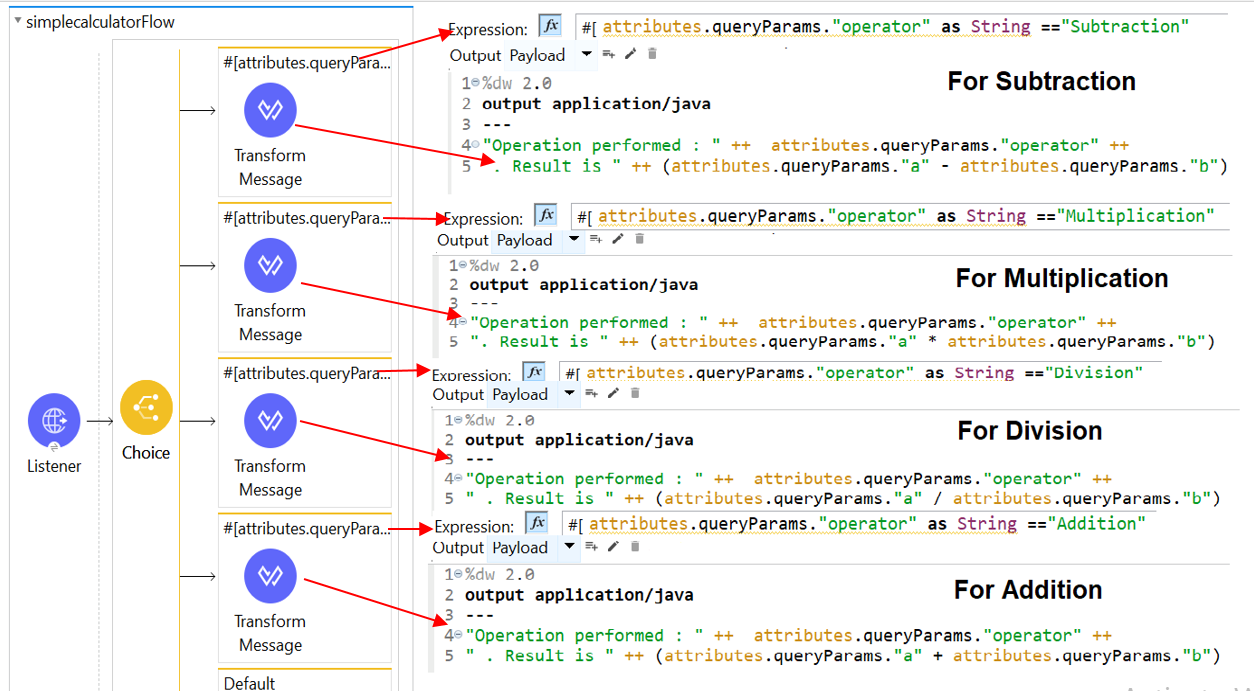
Task: Click the first #[attributes.queryPara... route header
Action: point(307,63)
